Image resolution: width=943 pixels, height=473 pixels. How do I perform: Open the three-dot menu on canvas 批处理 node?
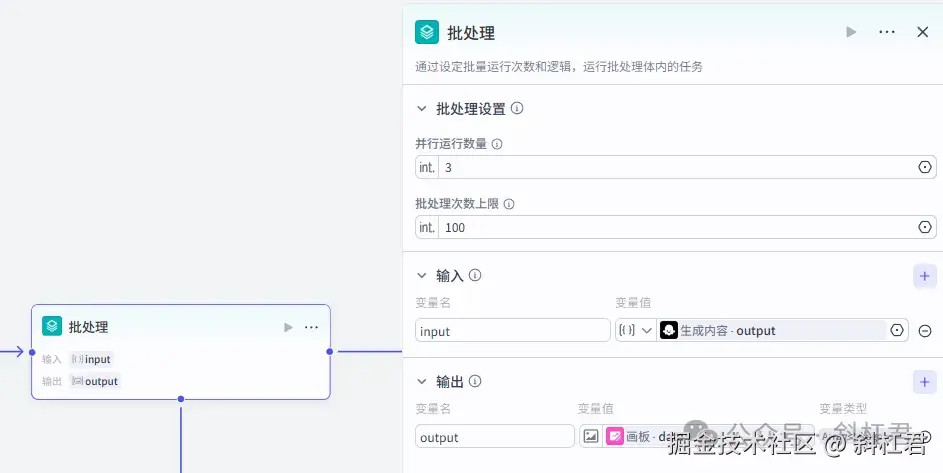click(x=311, y=327)
